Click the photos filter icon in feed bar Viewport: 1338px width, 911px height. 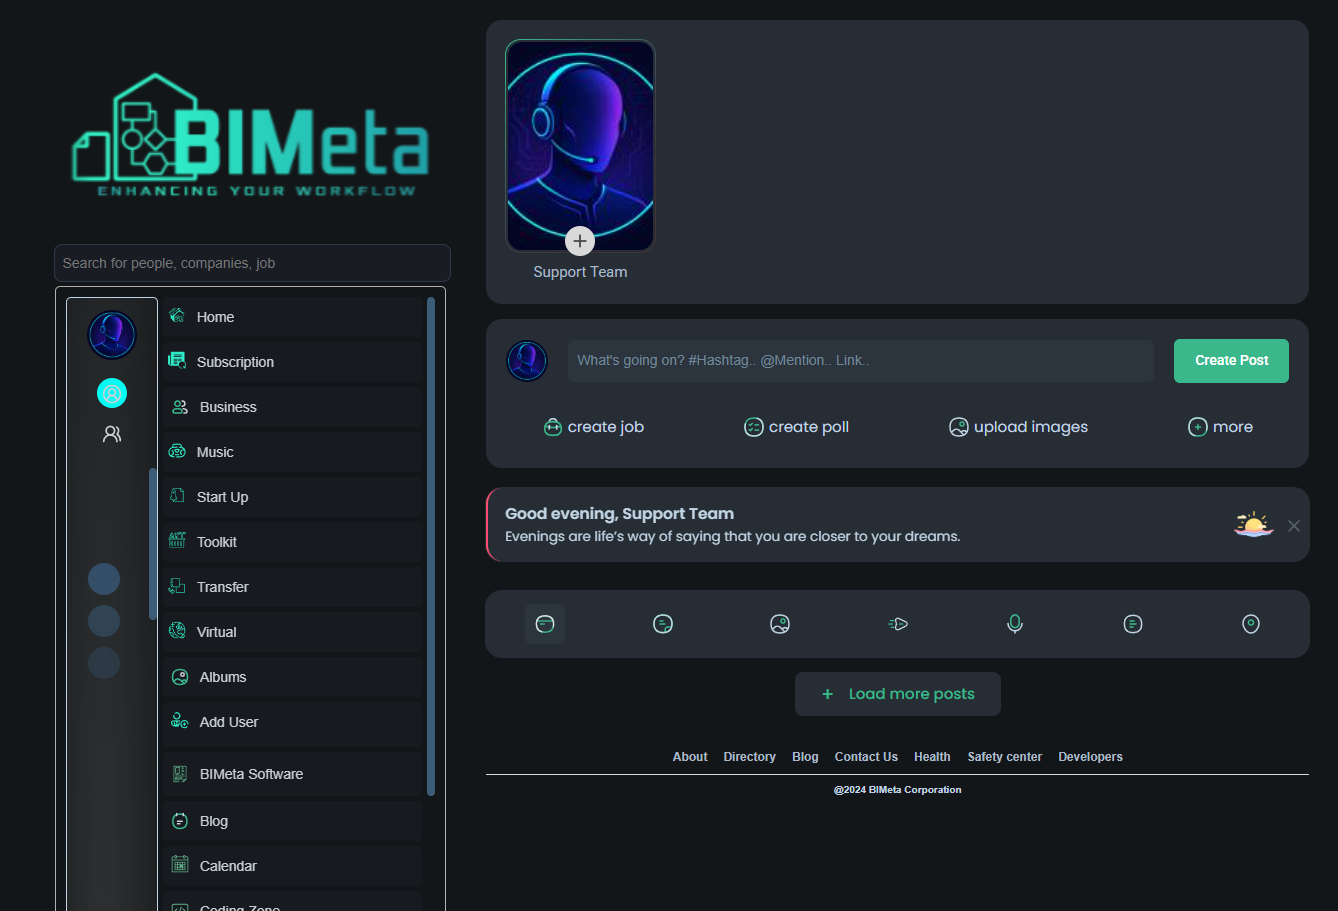coord(780,624)
